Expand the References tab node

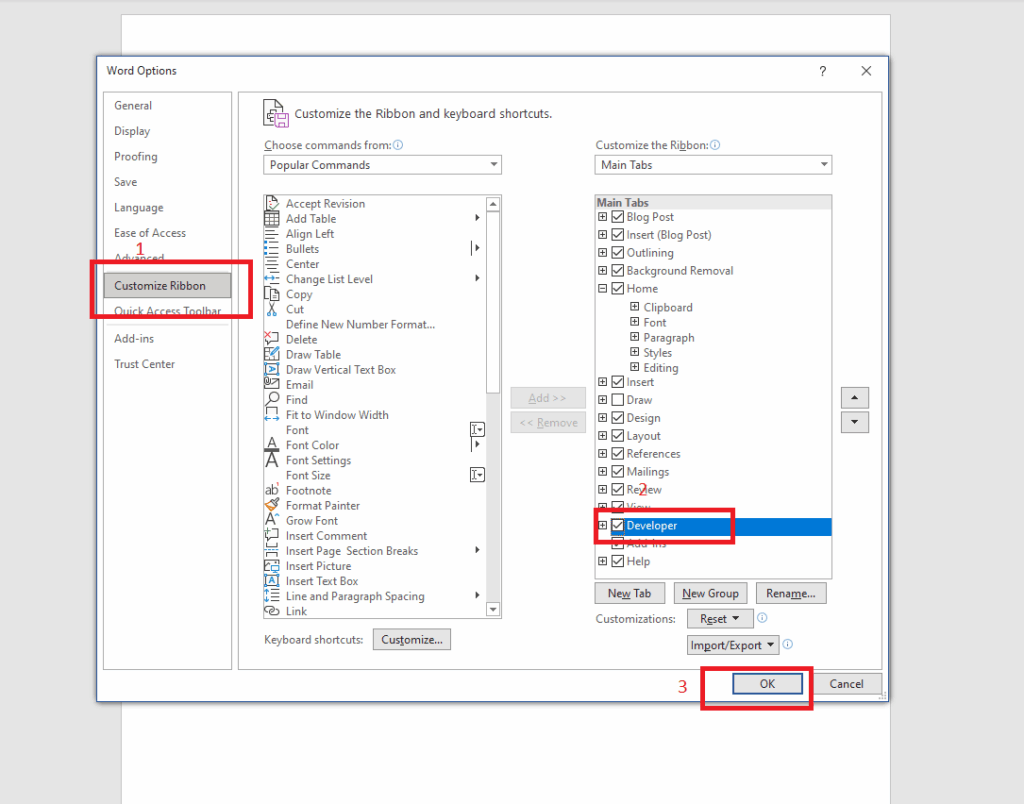(602, 453)
